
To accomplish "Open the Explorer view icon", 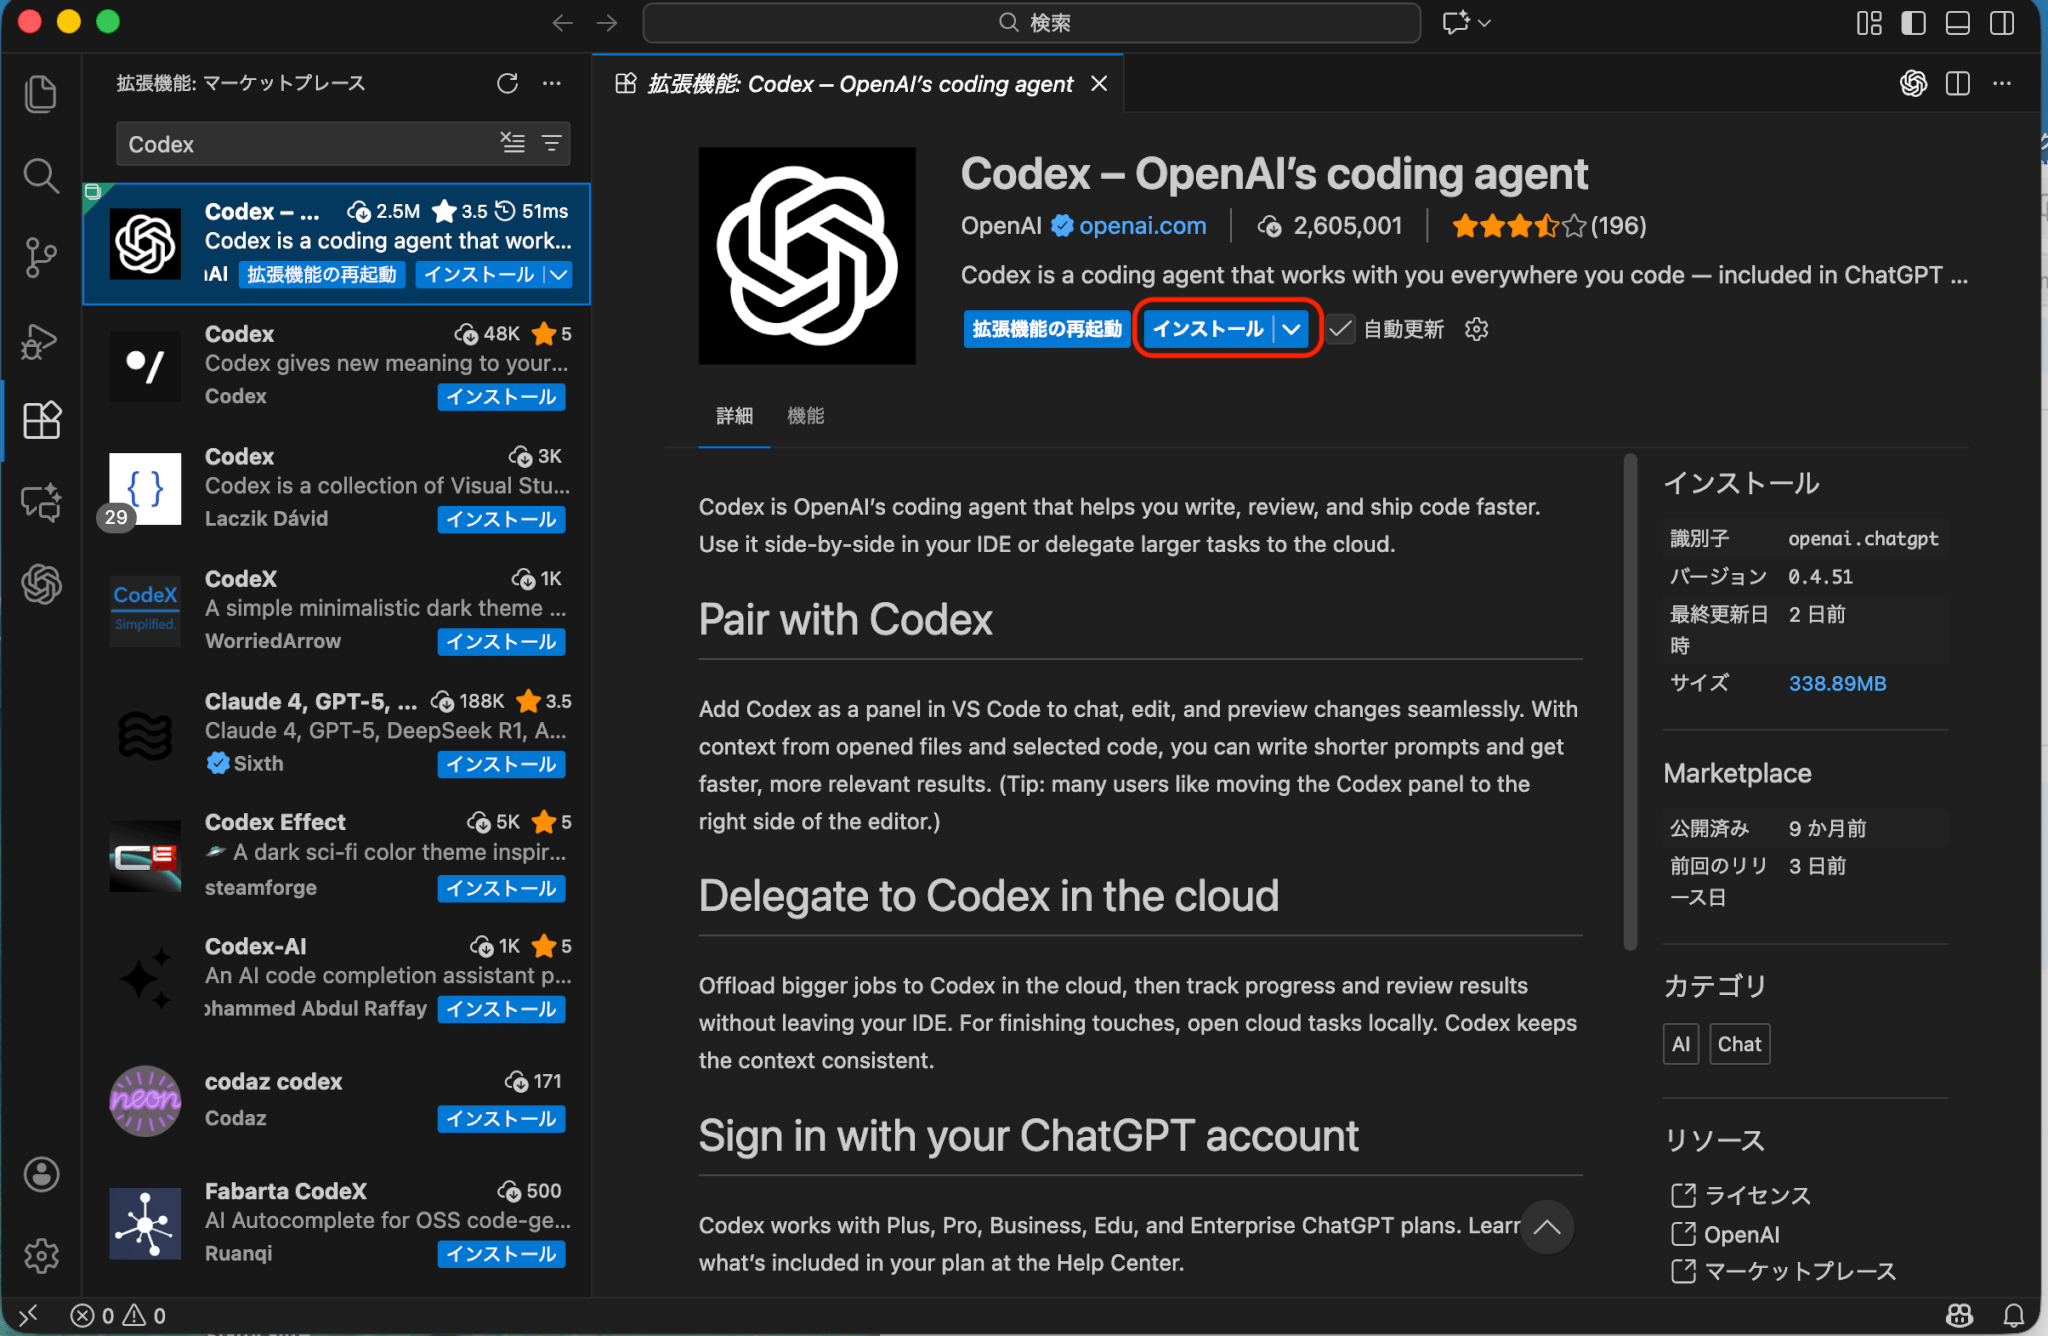I will [x=40, y=94].
